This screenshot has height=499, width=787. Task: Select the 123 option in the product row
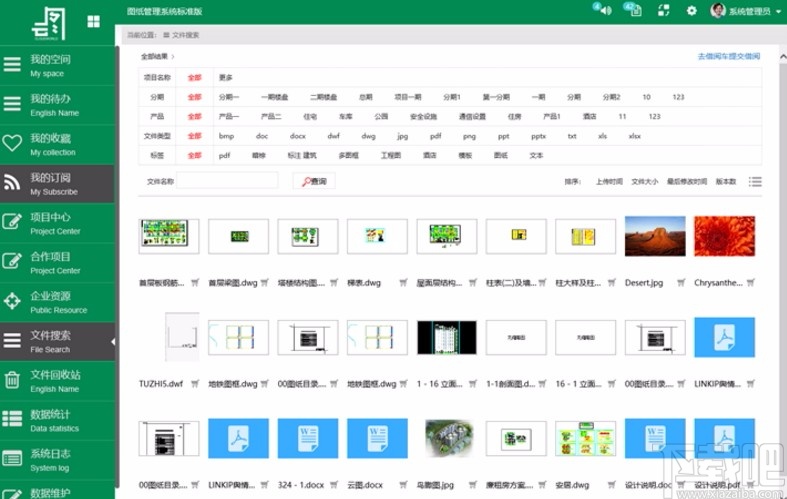tap(654, 116)
